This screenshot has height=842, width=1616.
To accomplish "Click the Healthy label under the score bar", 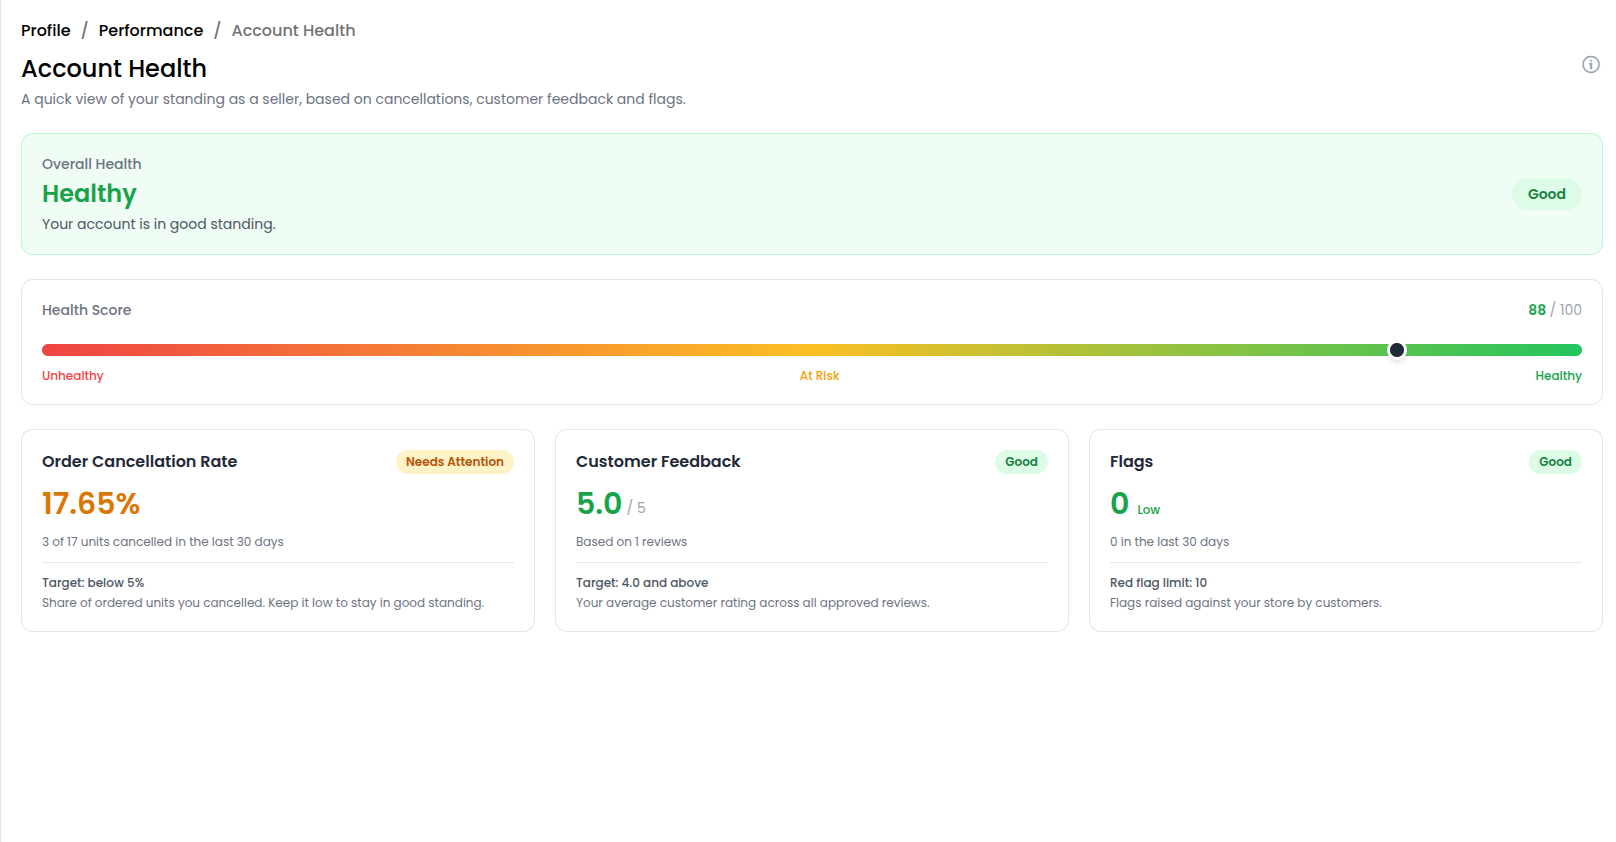I will [x=1558, y=376].
